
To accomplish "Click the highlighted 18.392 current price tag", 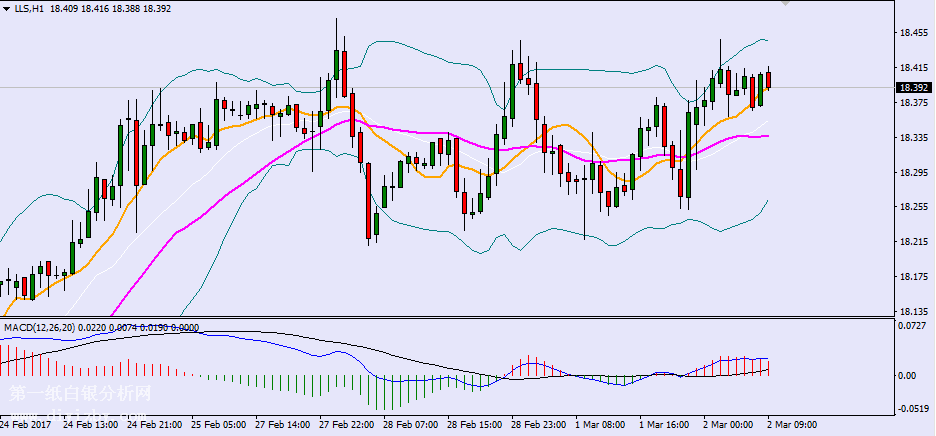I will 912,87.
